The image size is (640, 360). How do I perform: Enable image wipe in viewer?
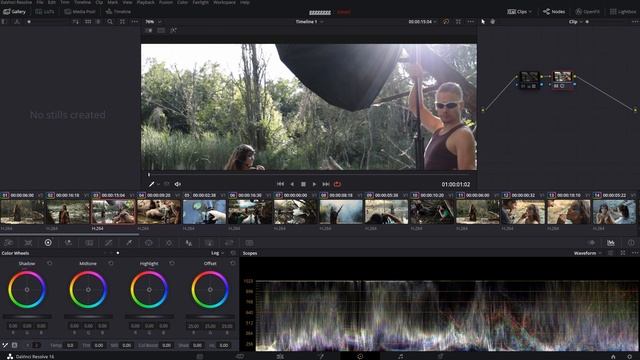click(x=149, y=30)
